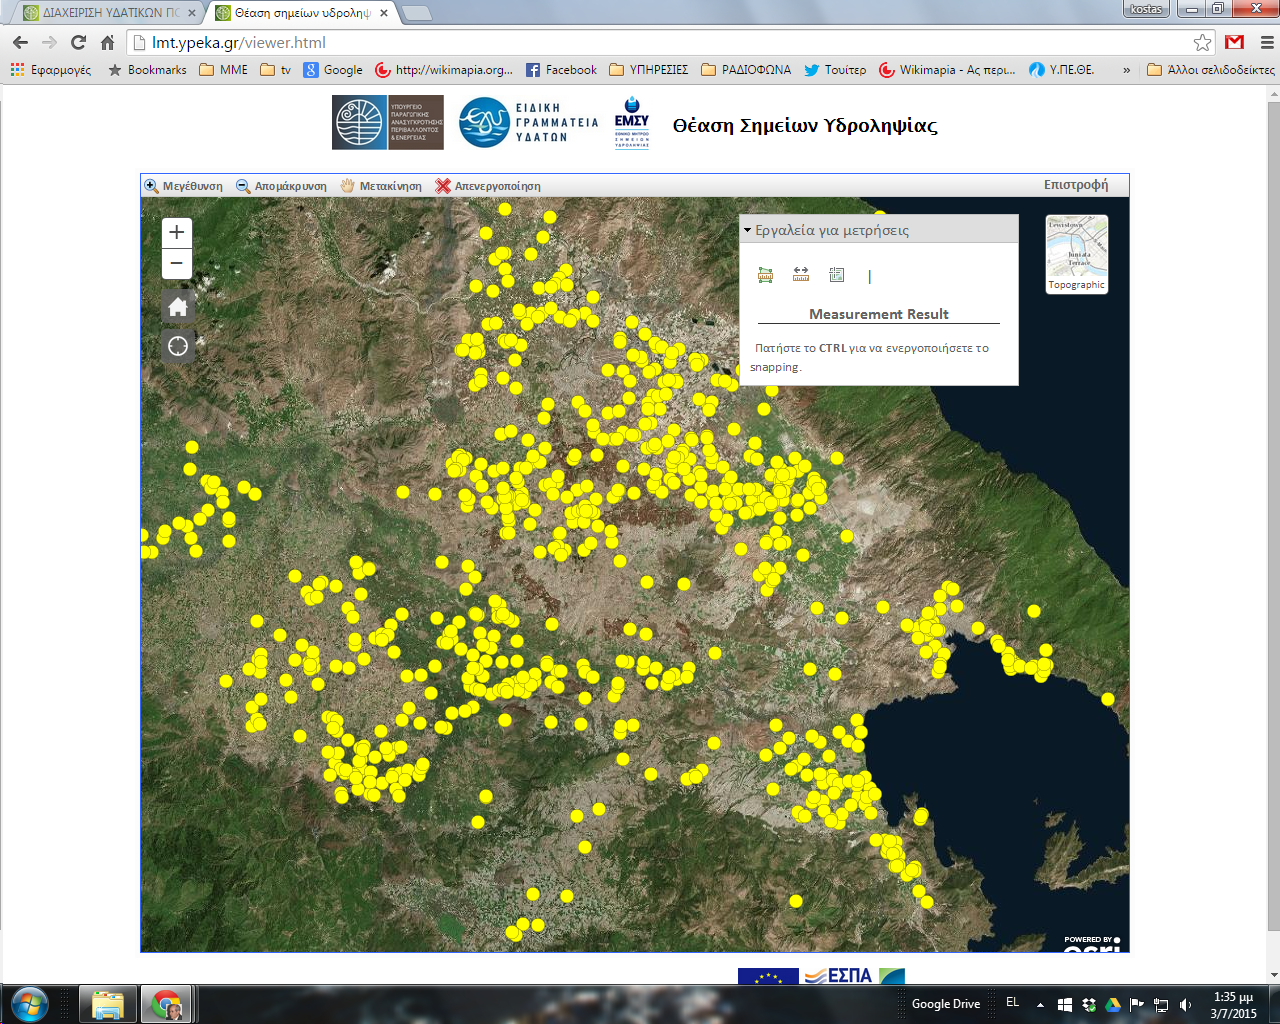Click the map zoom out minus button

(177, 264)
